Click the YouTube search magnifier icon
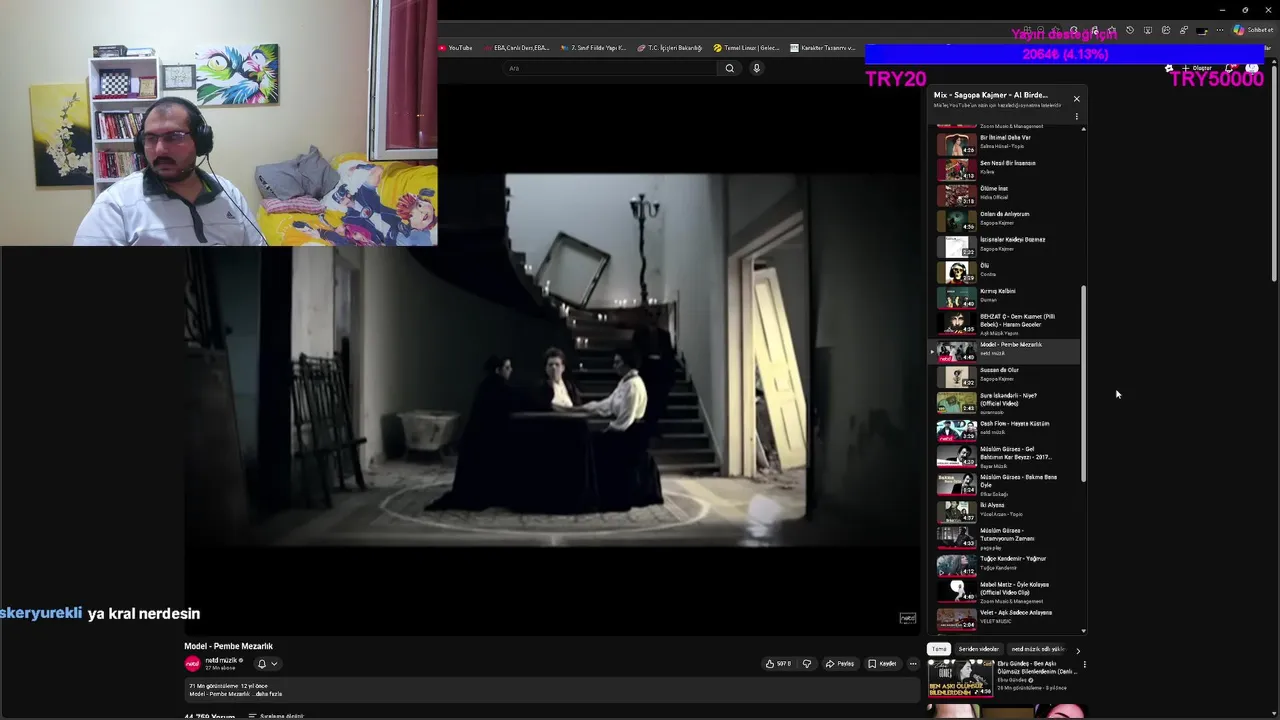 (x=730, y=68)
